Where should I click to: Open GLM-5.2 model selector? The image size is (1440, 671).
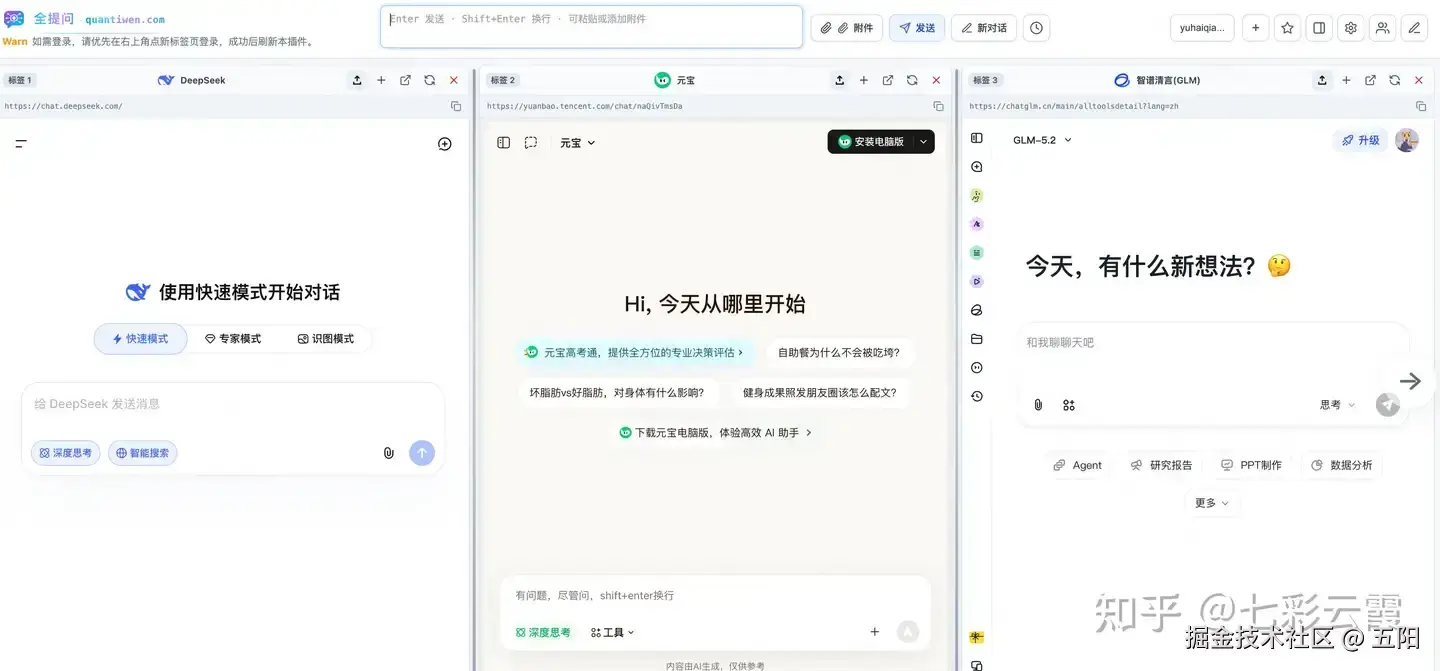coord(1042,140)
